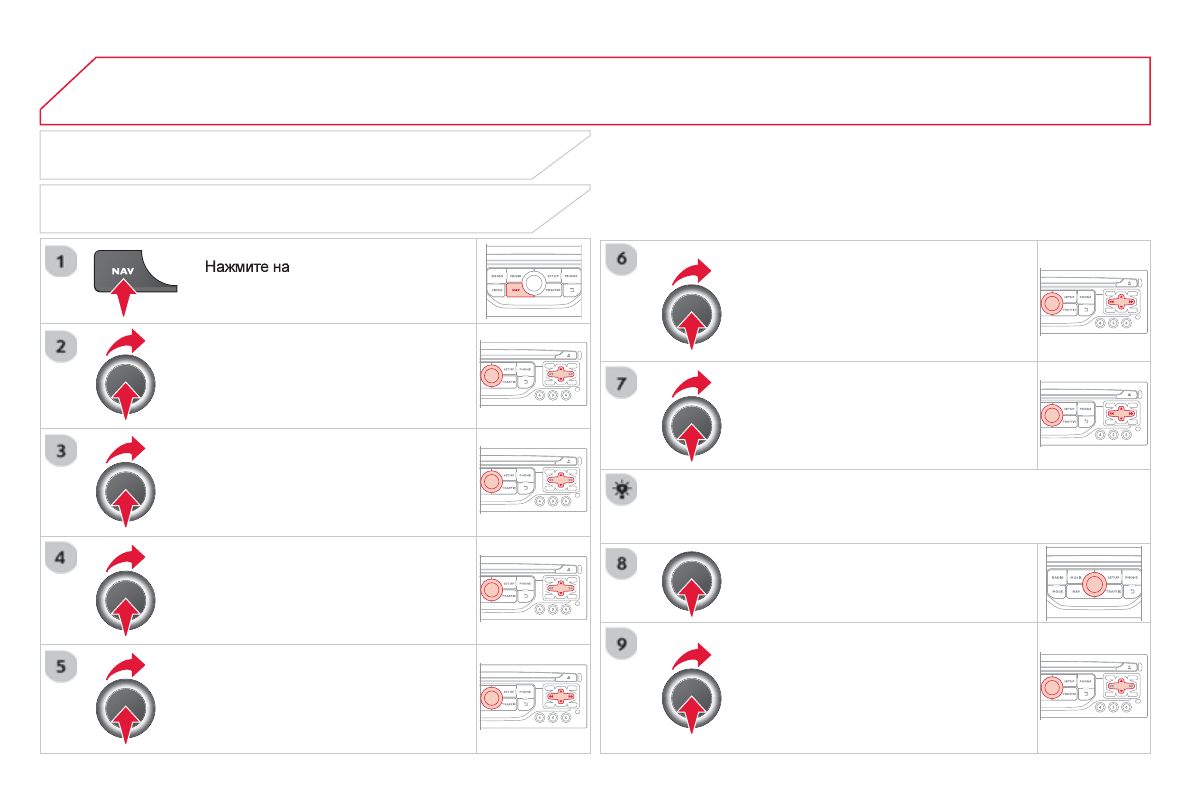This screenshot has height=794, width=1191.
Task: Click the rotary knob in step 2
Action: (125, 387)
